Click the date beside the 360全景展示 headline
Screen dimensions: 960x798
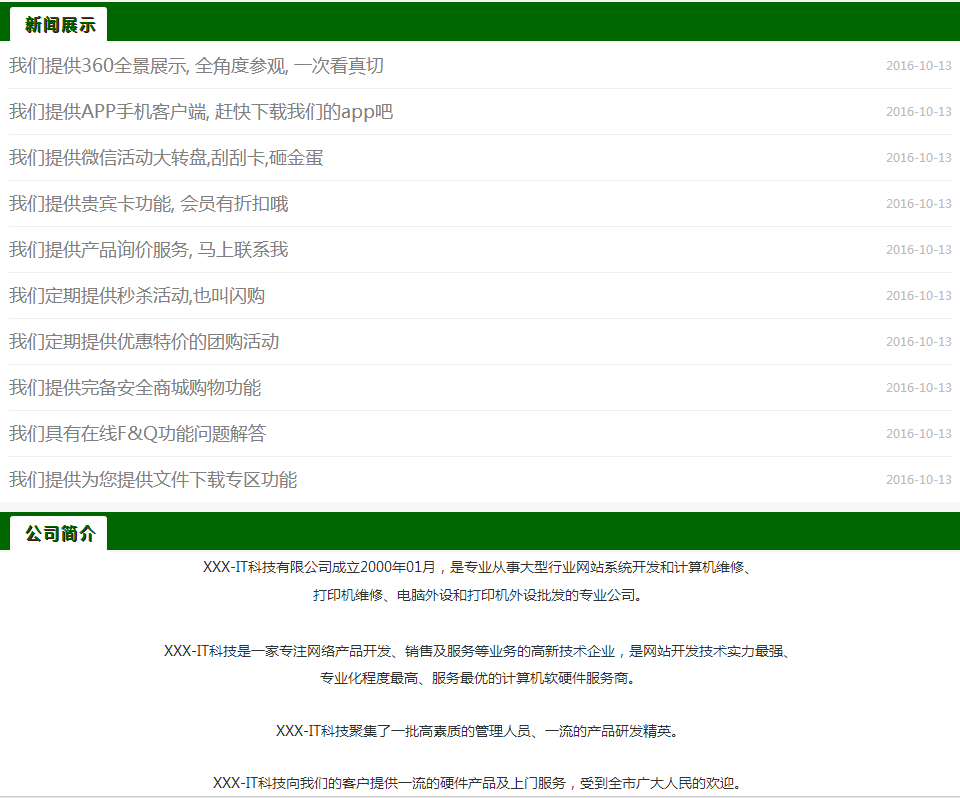click(x=918, y=66)
